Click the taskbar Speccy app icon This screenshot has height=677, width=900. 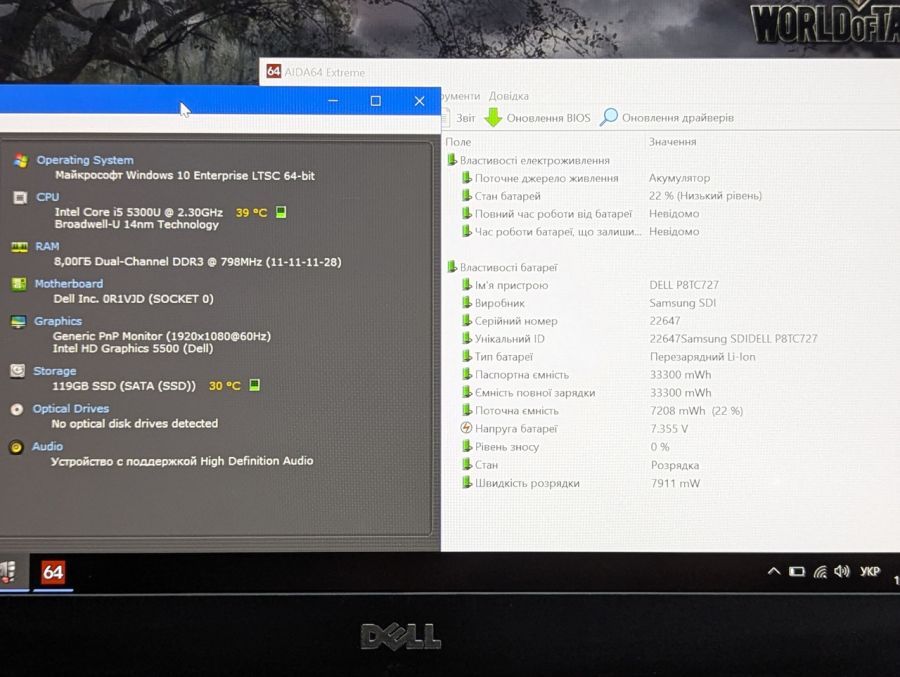point(8,572)
